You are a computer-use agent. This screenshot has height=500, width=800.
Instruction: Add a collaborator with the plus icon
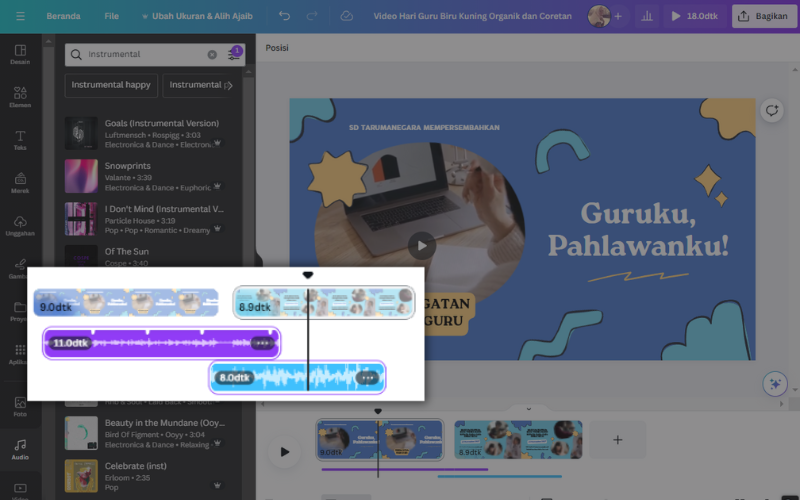pyautogui.click(x=618, y=16)
